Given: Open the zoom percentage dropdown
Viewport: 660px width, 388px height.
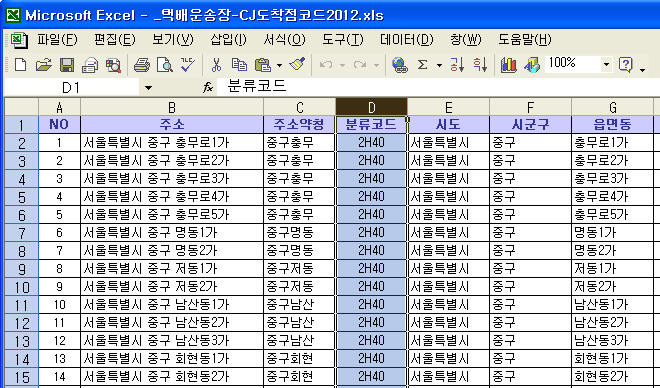Looking at the screenshot, I should point(606,64).
